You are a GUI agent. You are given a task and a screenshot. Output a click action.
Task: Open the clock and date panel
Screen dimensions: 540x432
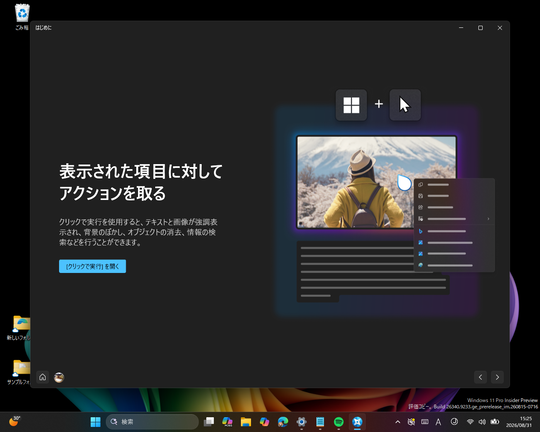[x=526, y=422]
